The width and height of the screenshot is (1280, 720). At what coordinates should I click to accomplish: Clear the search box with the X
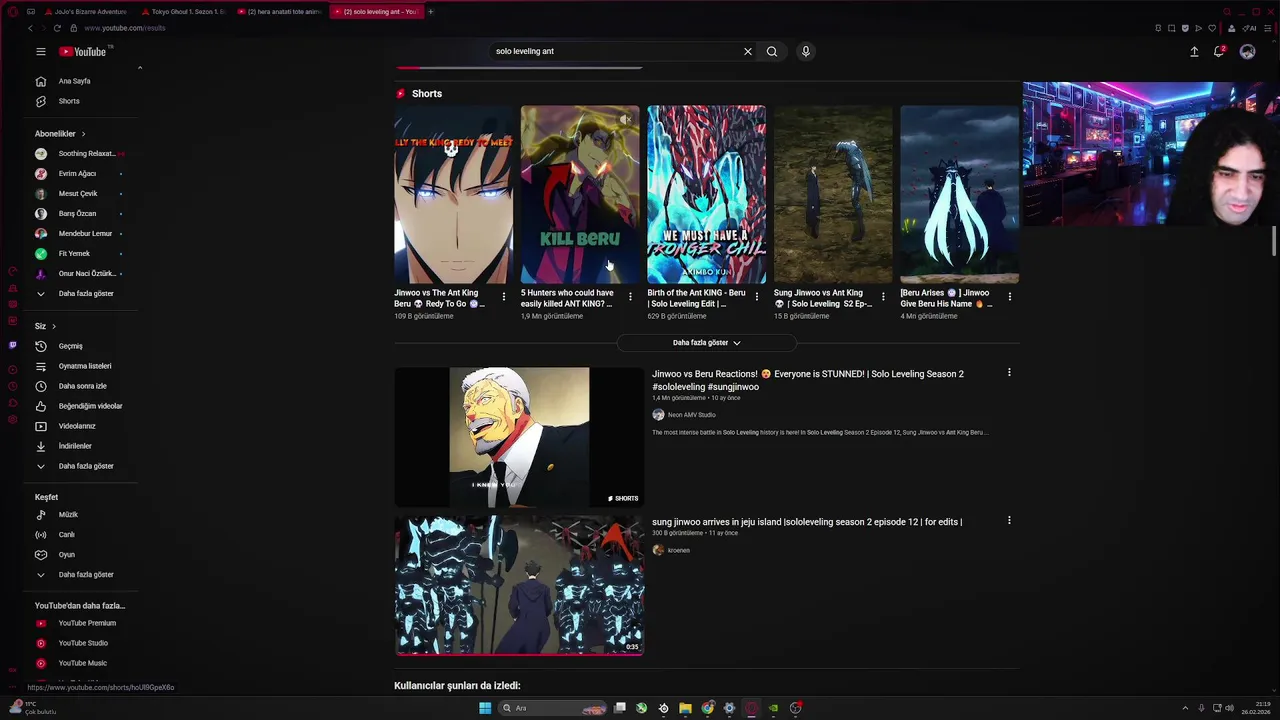[x=747, y=51]
